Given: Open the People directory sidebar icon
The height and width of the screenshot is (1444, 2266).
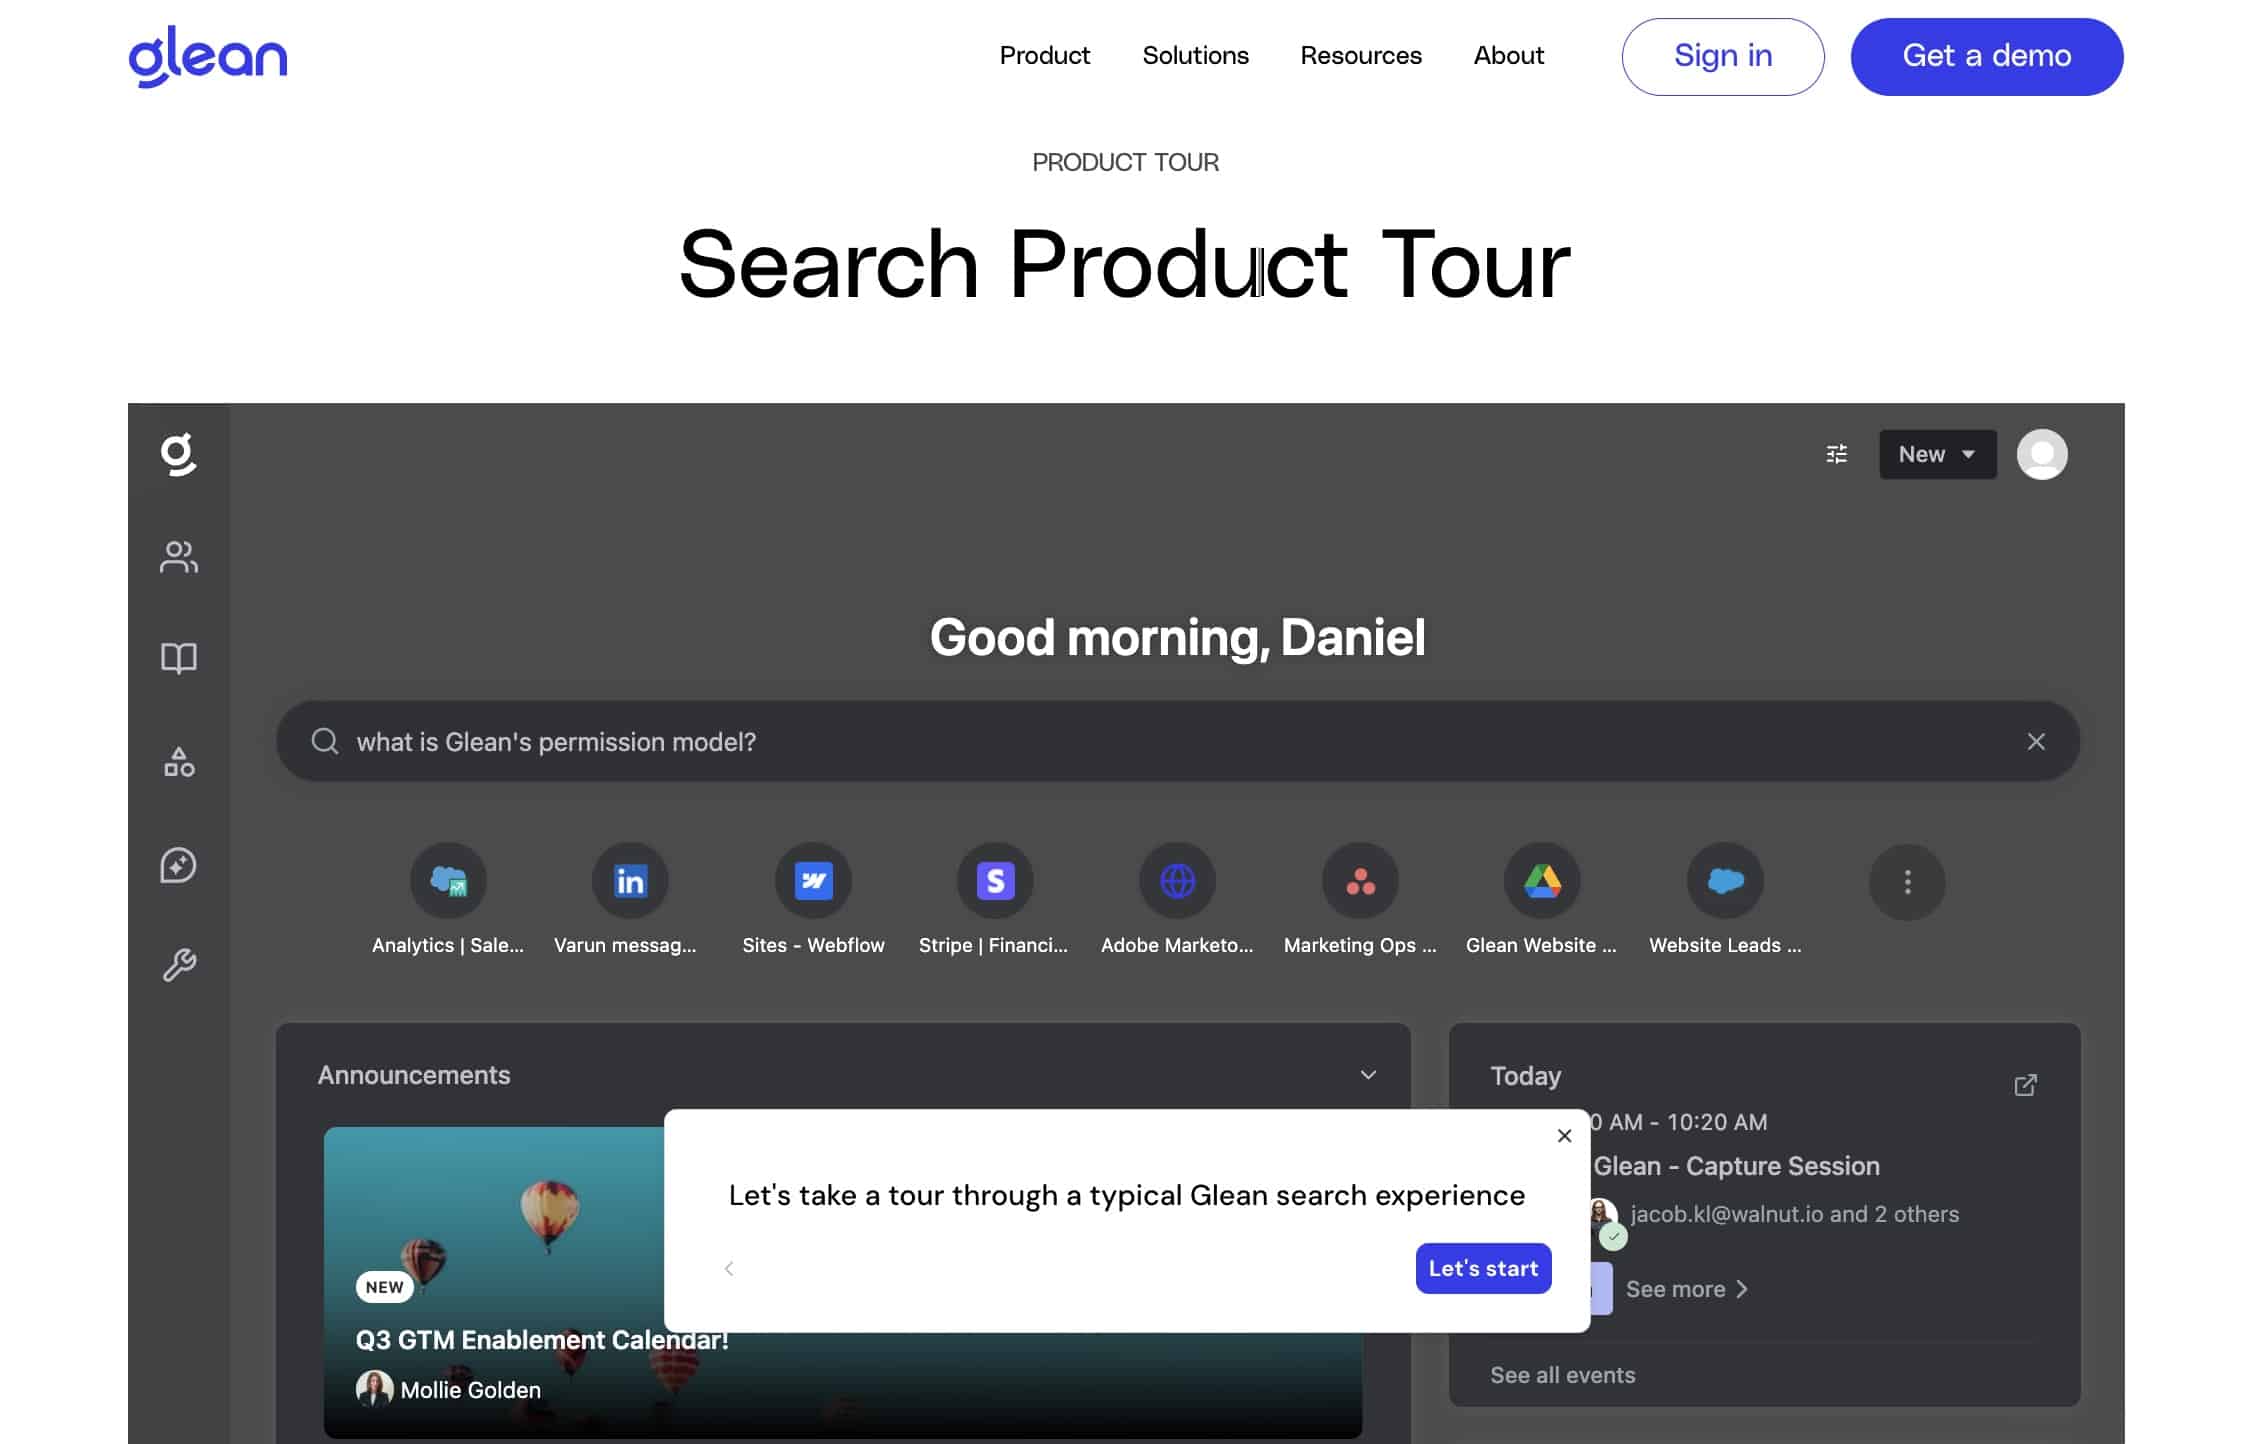Looking at the screenshot, I should 178,557.
